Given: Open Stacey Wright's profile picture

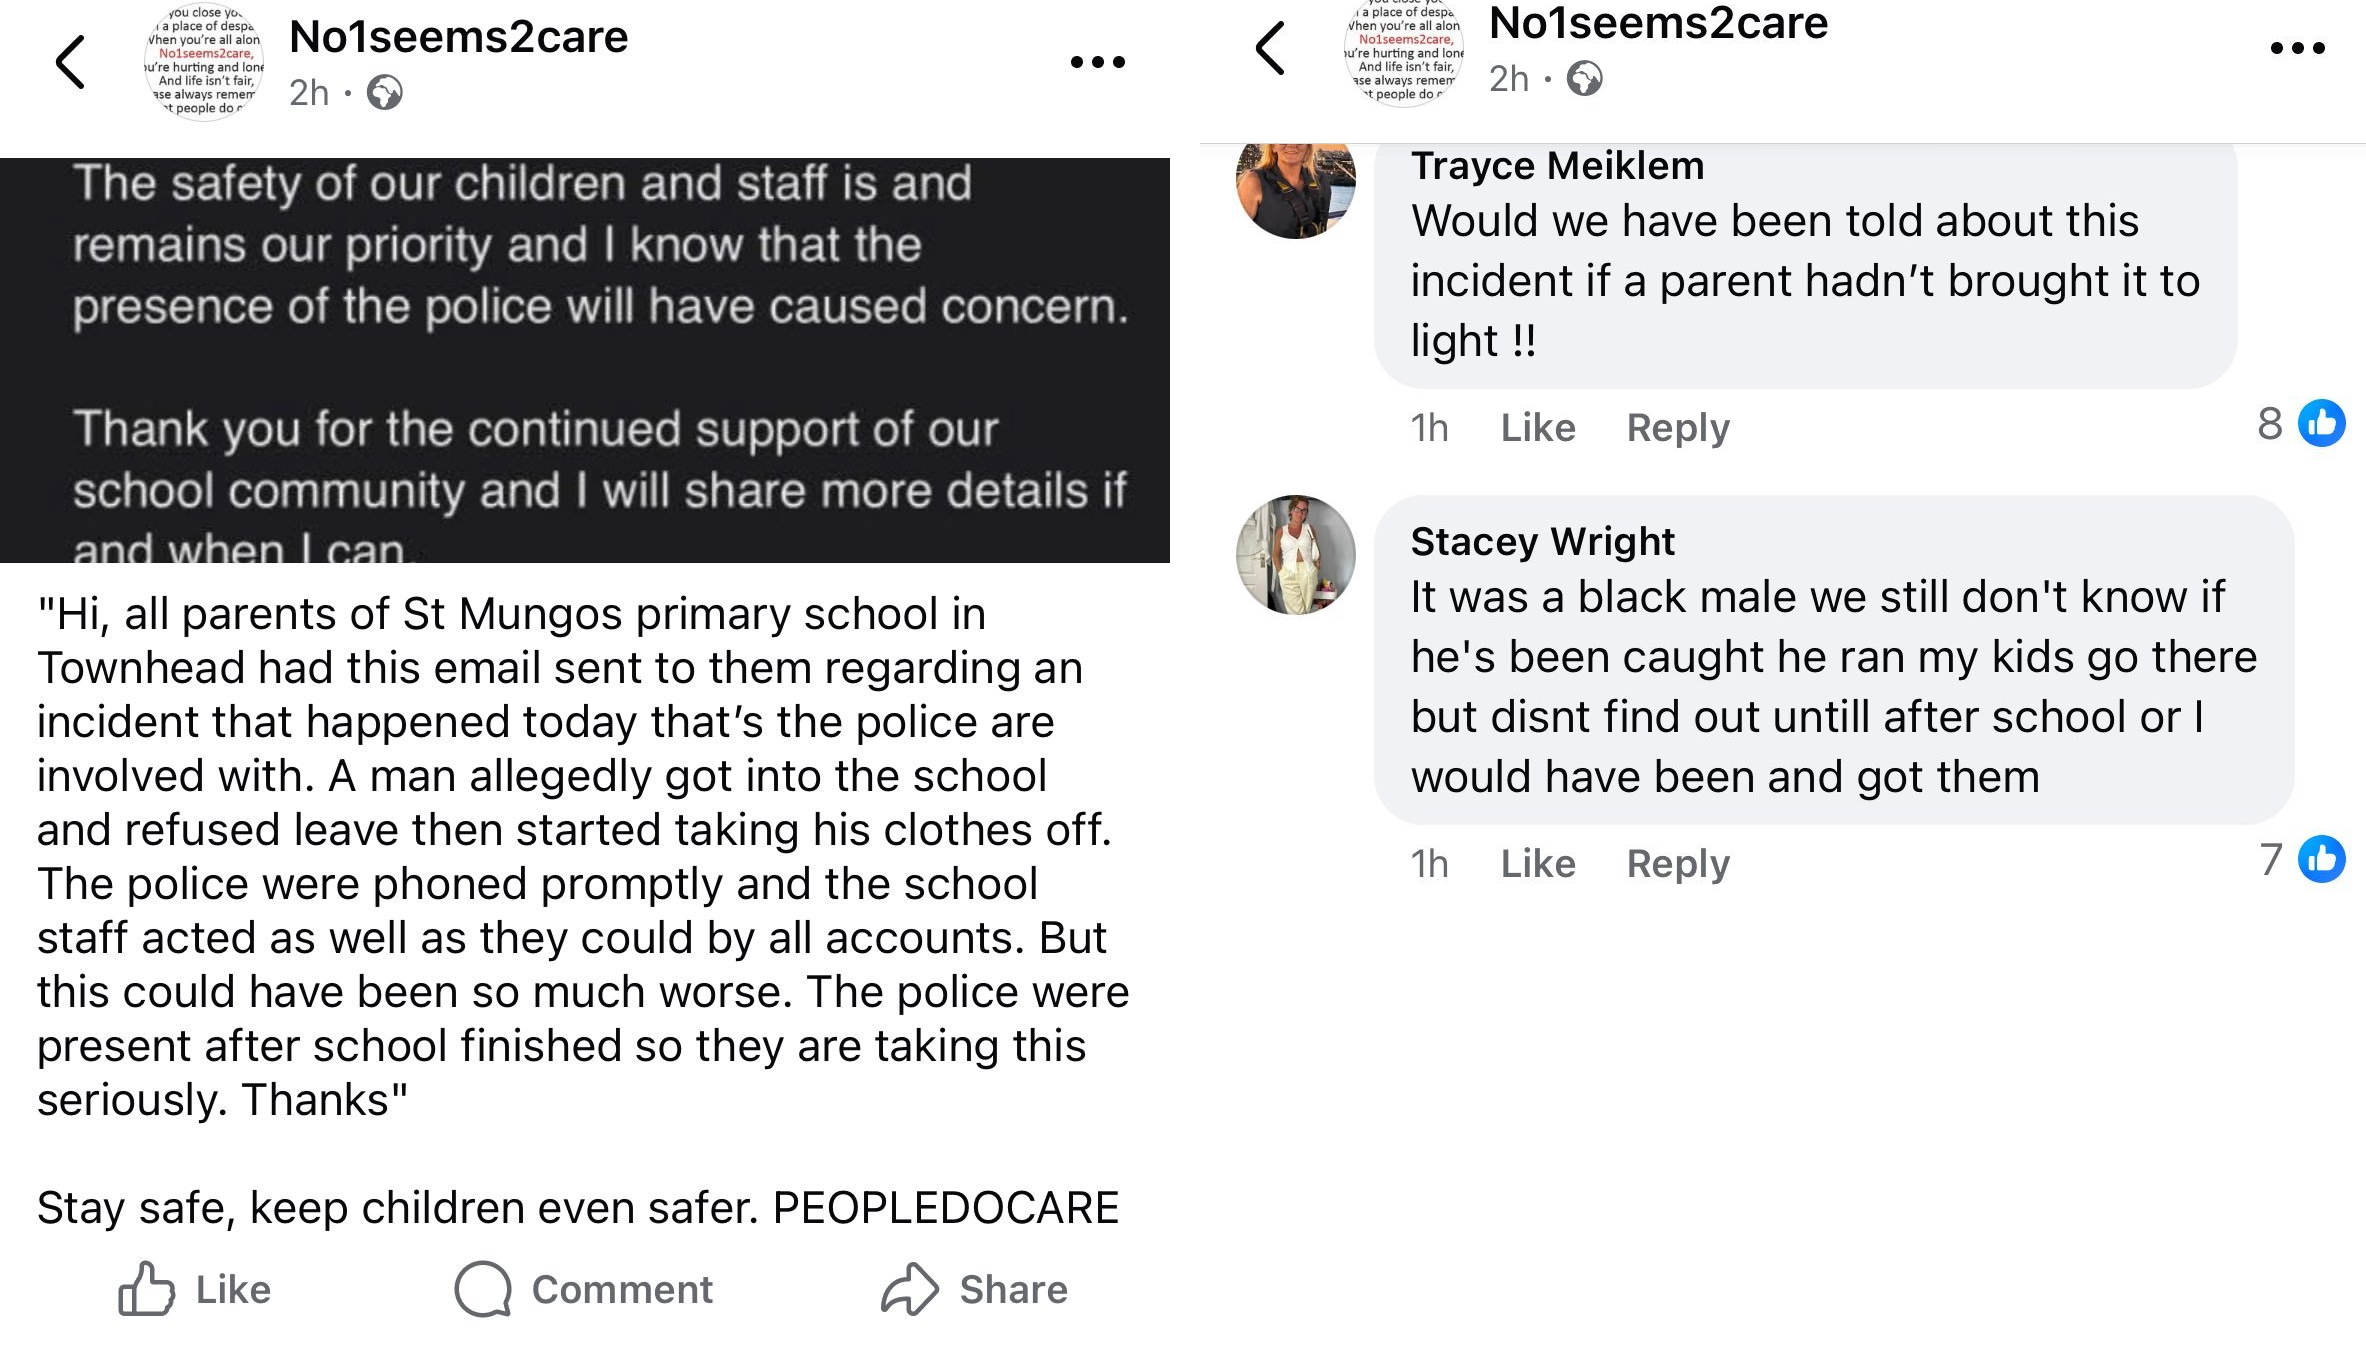Looking at the screenshot, I should pos(1296,554).
